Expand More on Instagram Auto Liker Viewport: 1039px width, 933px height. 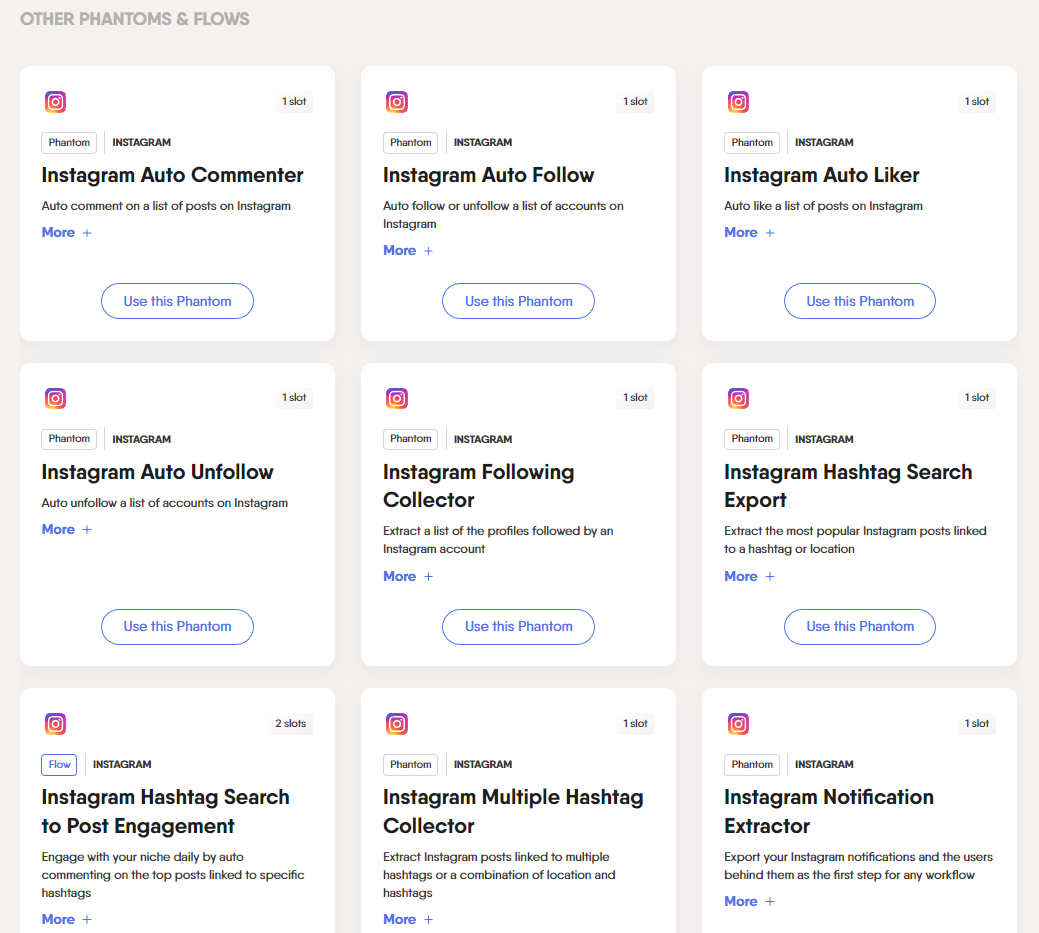tap(749, 233)
